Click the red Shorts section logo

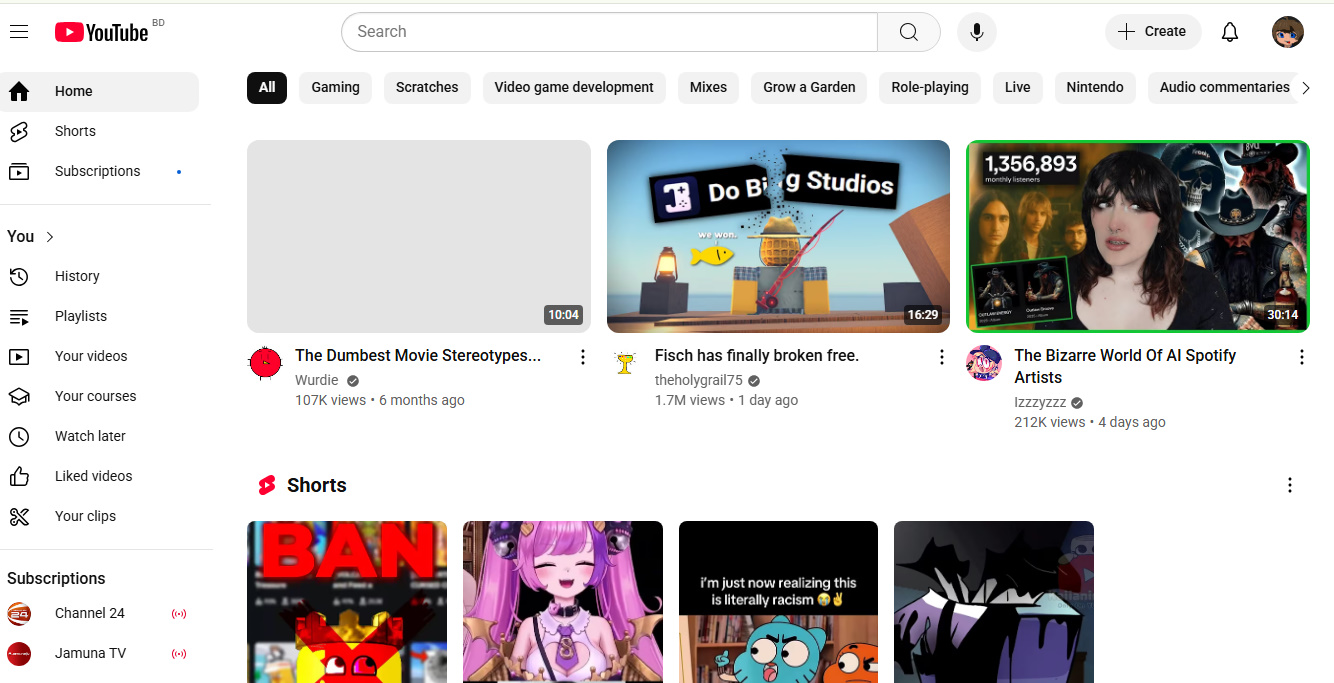tap(266, 485)
